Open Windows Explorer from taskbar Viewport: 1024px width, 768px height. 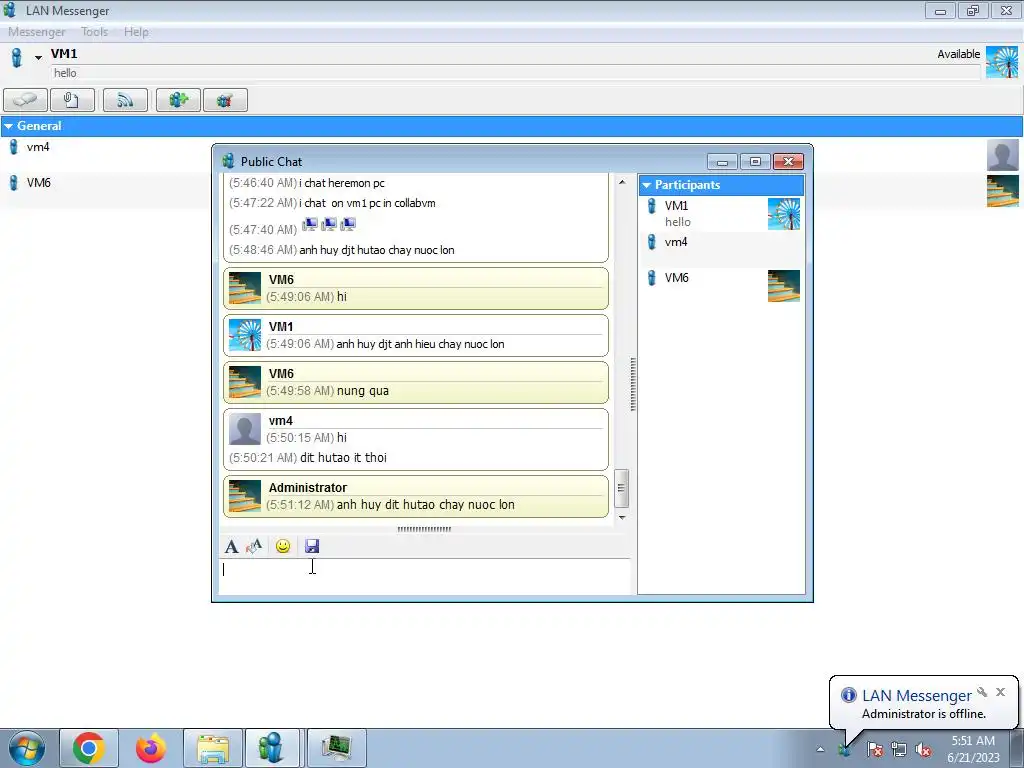213,748
